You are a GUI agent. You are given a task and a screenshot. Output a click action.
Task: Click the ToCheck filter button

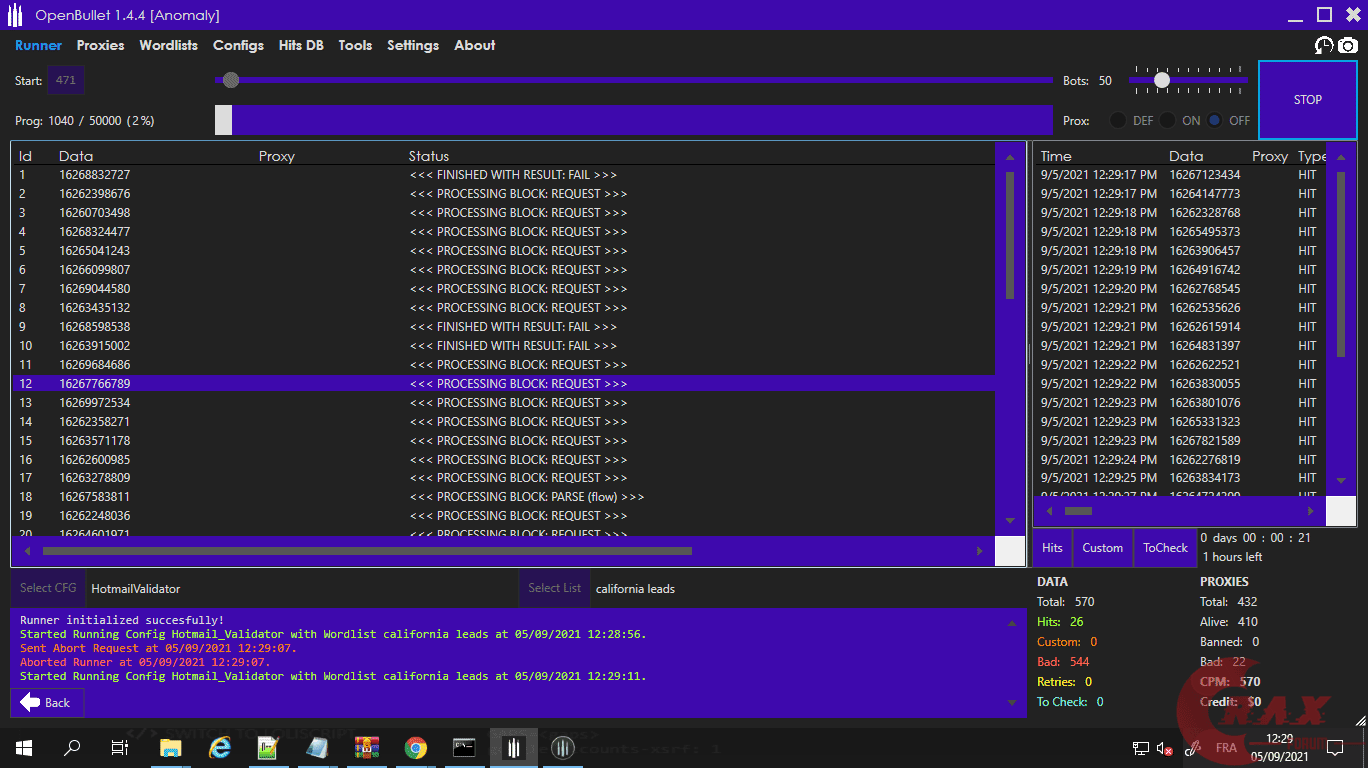1165,548
